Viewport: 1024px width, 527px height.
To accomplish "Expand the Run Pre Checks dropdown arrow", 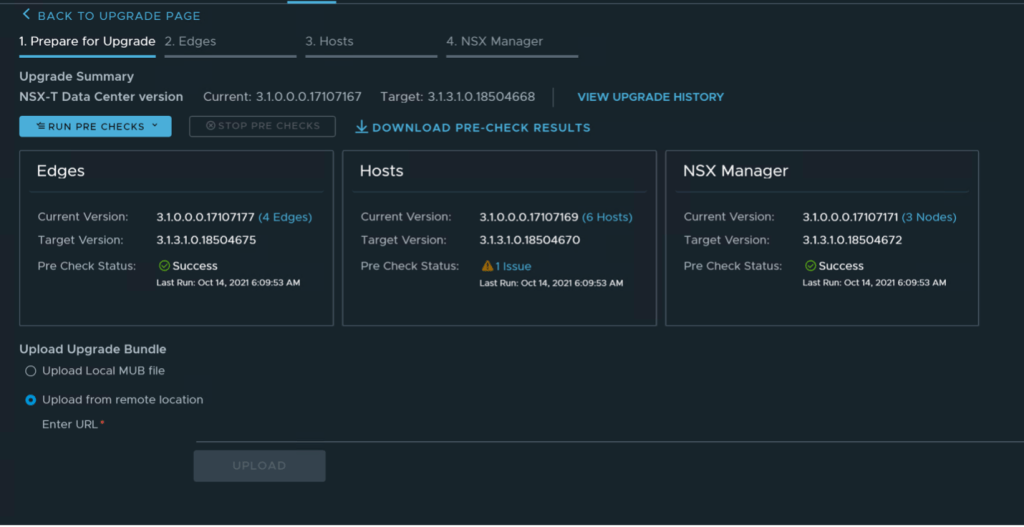I will coord(155,127).
